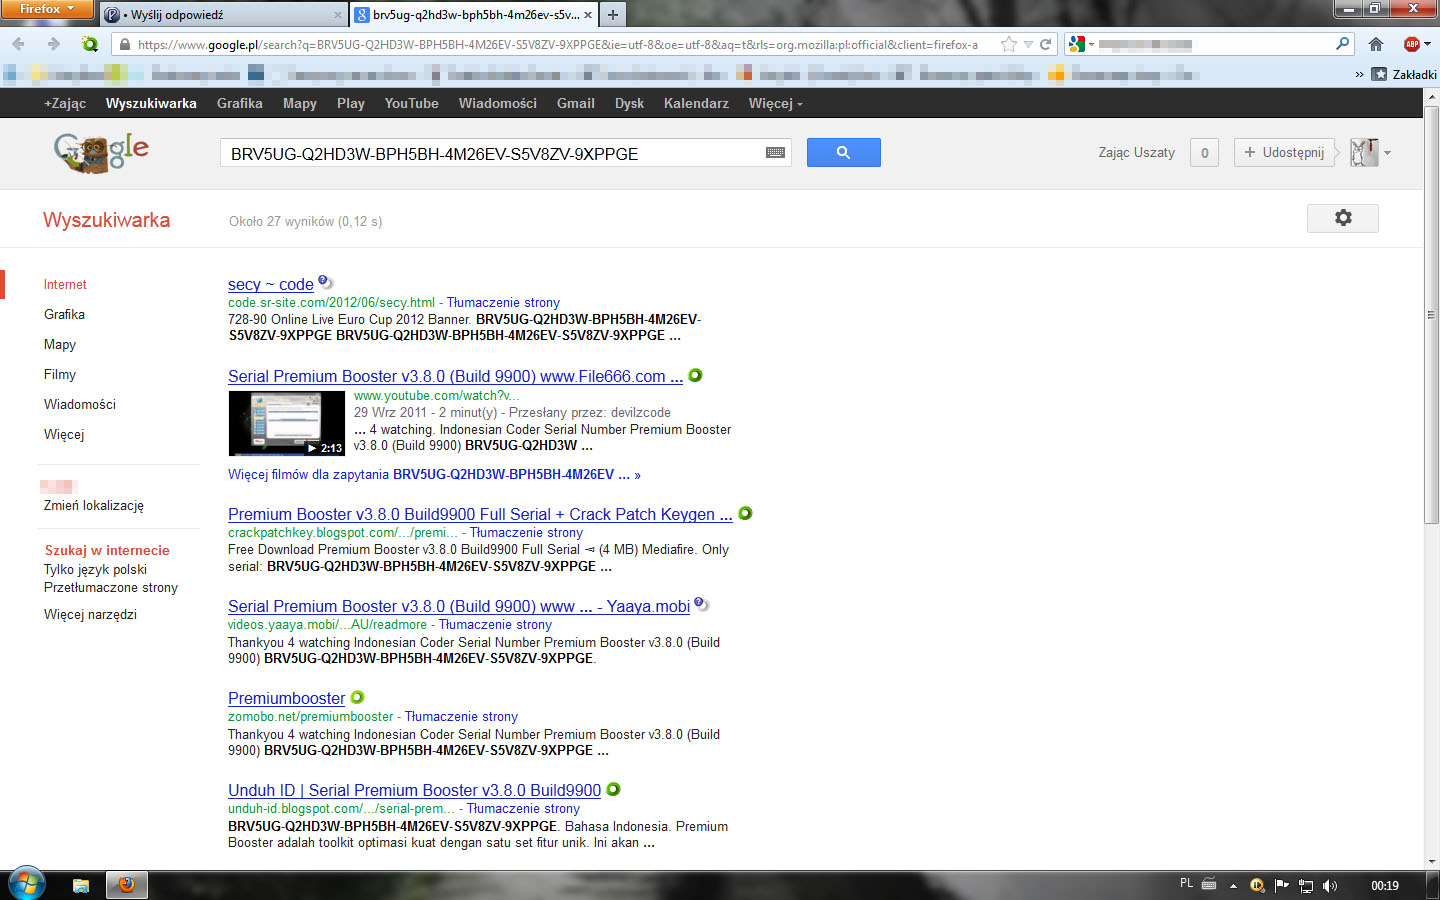Click the page vertical scrollbar thumb

[1431, 315]
